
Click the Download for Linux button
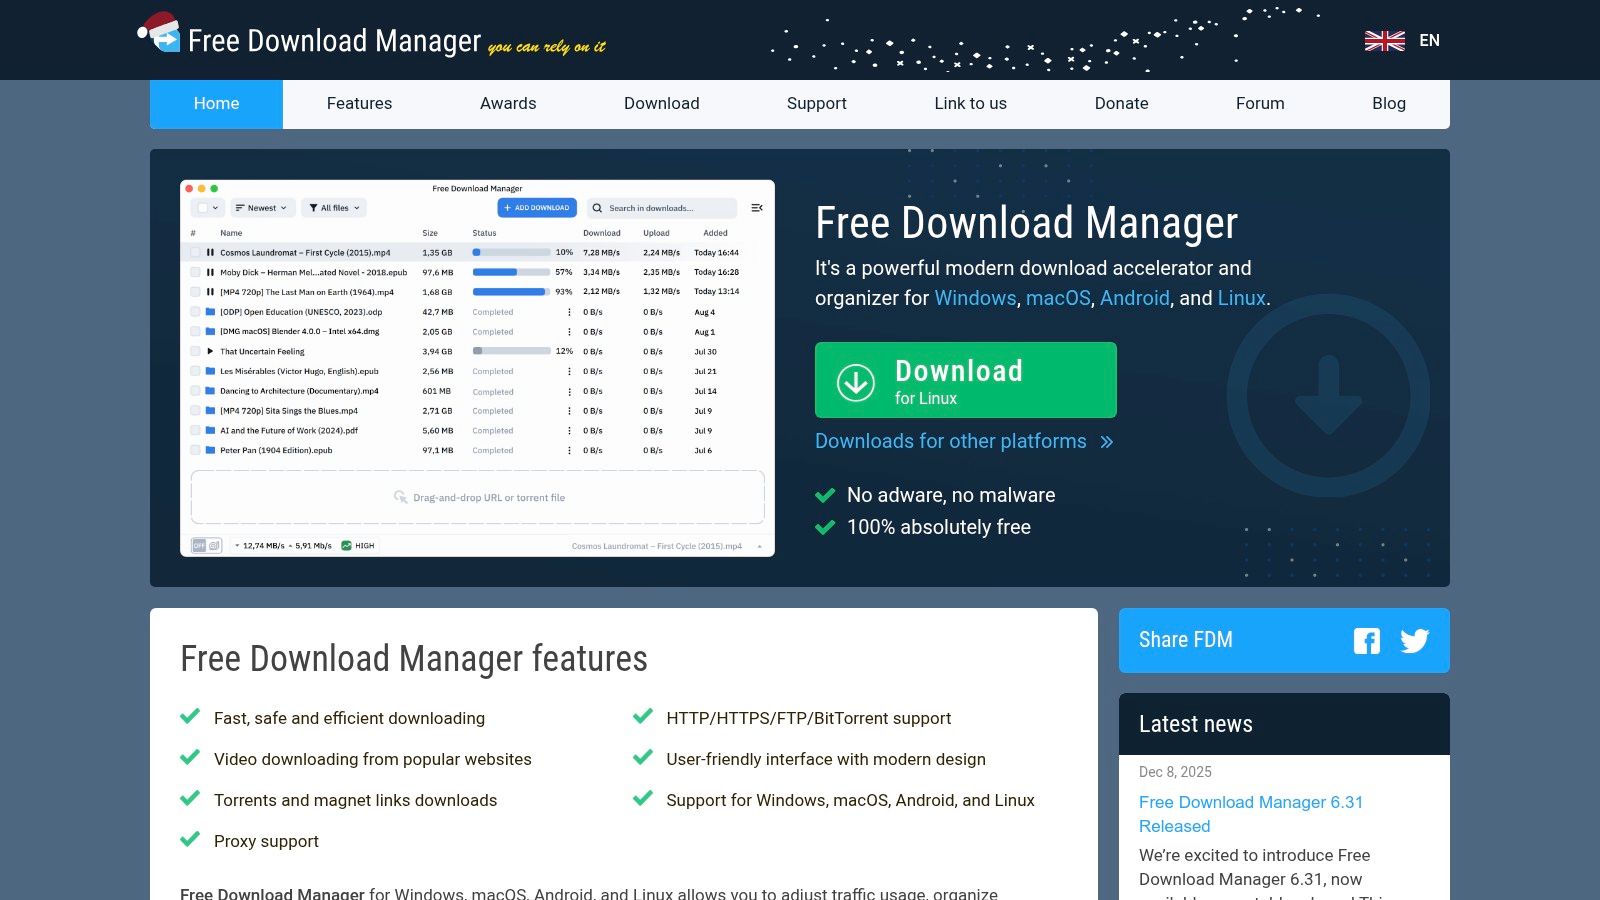pos(965,380)
